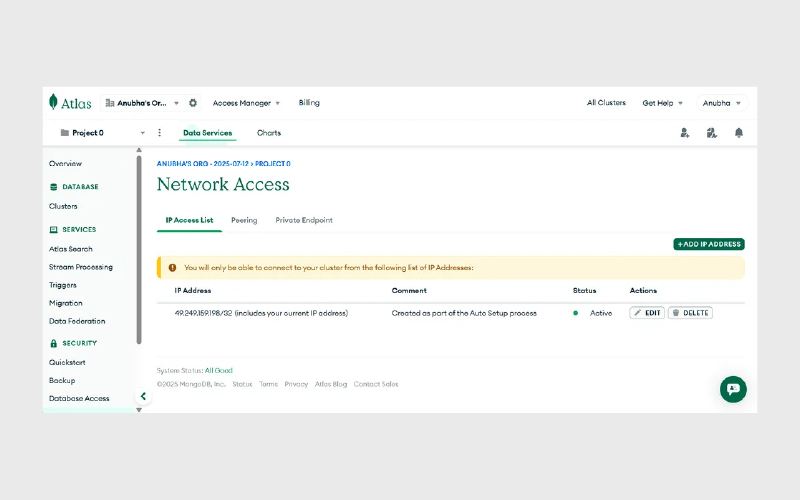Open Migration in the sidebar
800x500 pixels.
tap(66, 303)
